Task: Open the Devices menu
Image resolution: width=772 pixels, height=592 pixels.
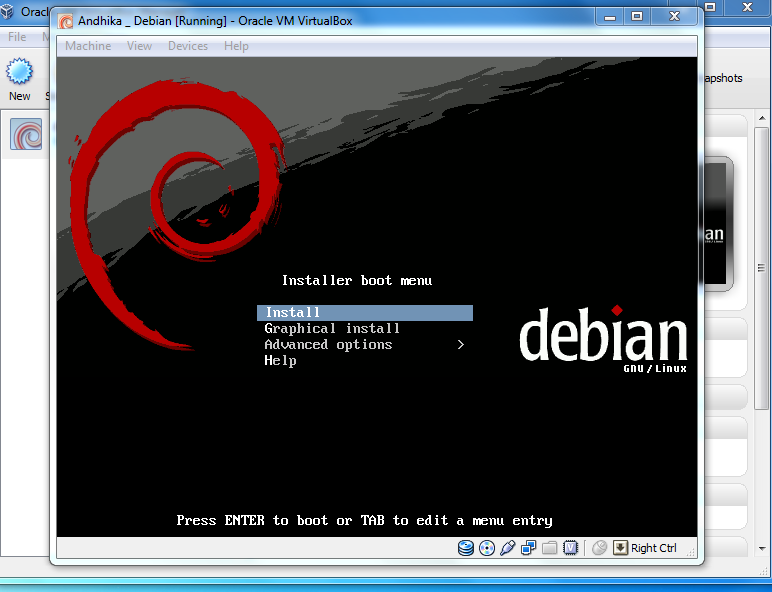Action: (x=188, y=46)
